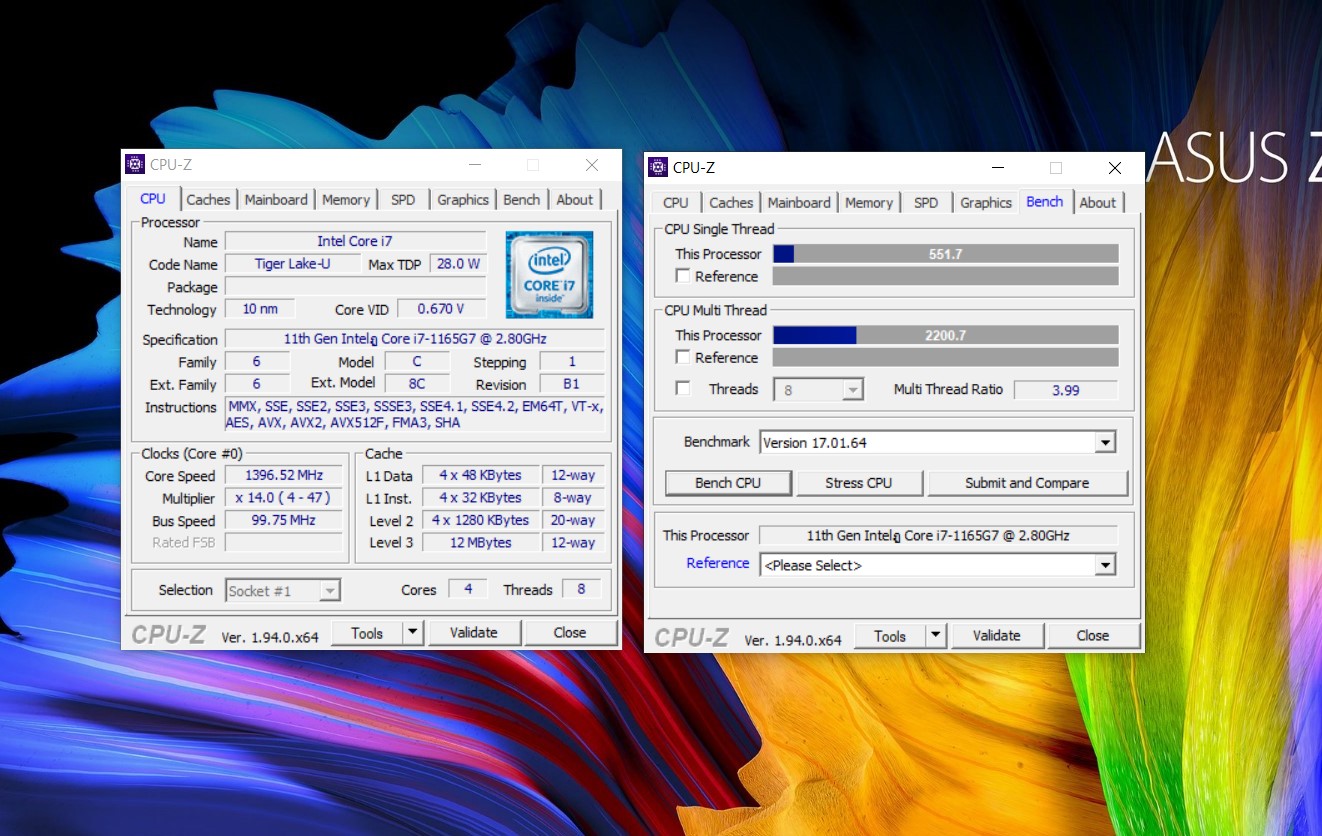This screenshot has height=836, width=1322.
Task: Click the L1 Data value 4 x 48 KBytes
Action: pos(480,475)
